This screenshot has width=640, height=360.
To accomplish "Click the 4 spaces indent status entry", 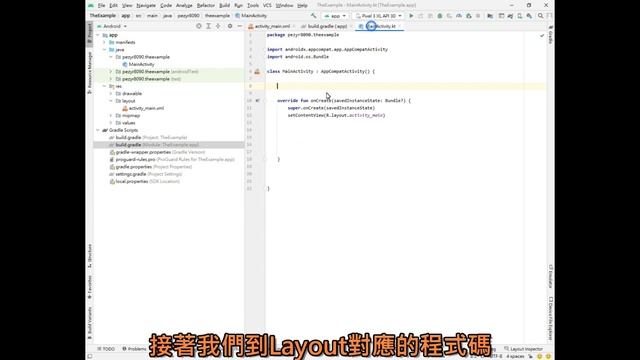I will [x=515, y=356].
